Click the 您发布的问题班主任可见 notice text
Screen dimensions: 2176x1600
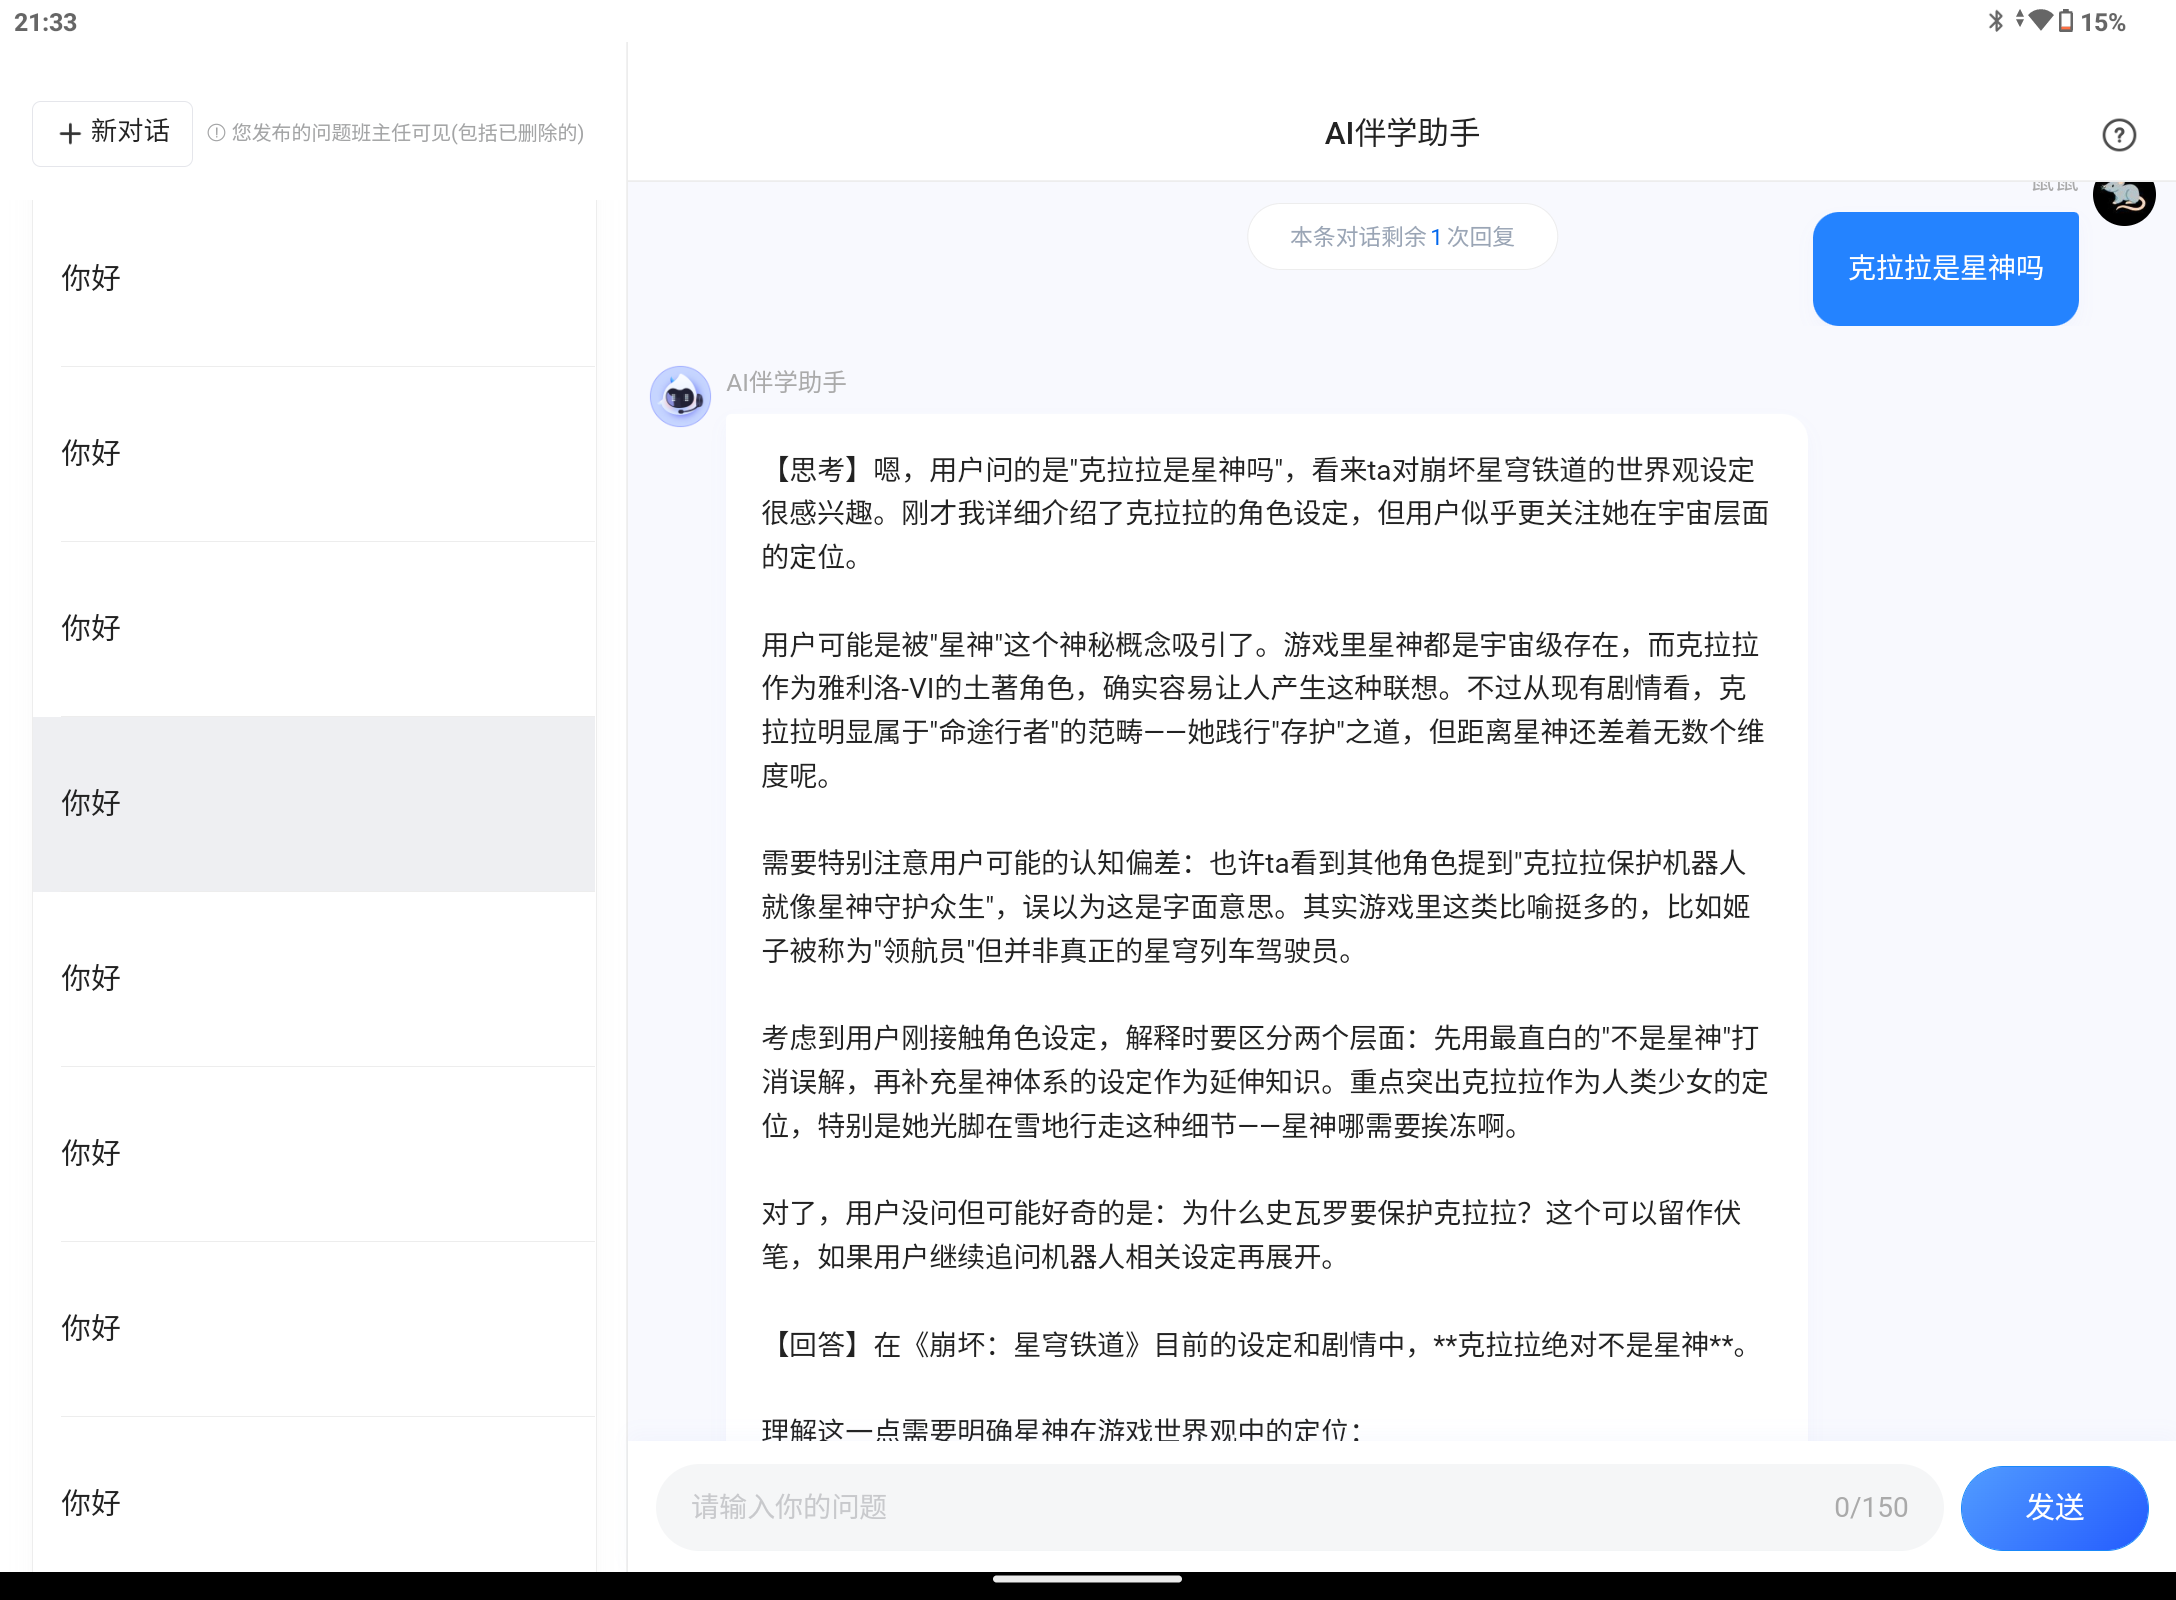coord(408,133)
